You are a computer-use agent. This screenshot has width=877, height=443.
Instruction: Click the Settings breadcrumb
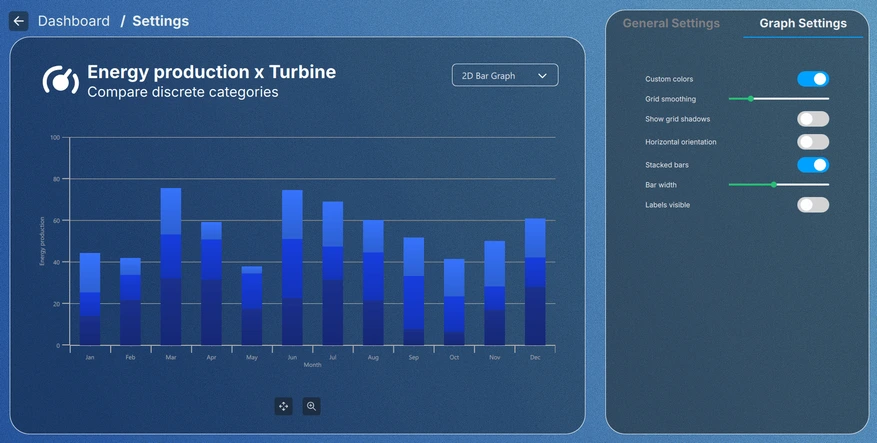(160, 21)
